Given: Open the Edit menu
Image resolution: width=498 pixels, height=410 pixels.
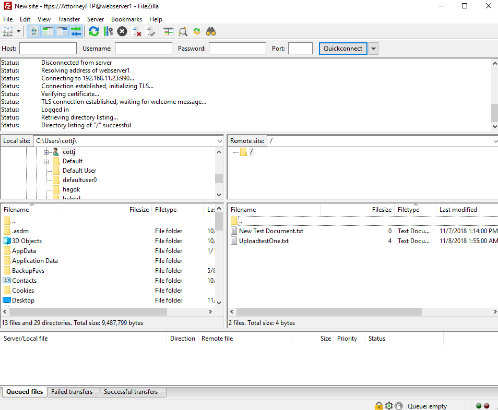Looking at the screenshot, I should 25,19.
